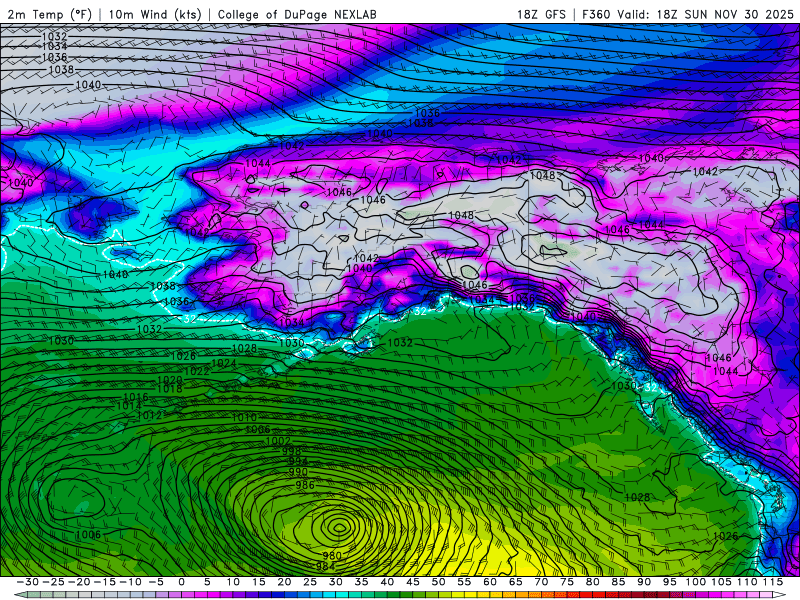
Task: Select the 20 value on the temperature legend
Action: click(284, 582)
